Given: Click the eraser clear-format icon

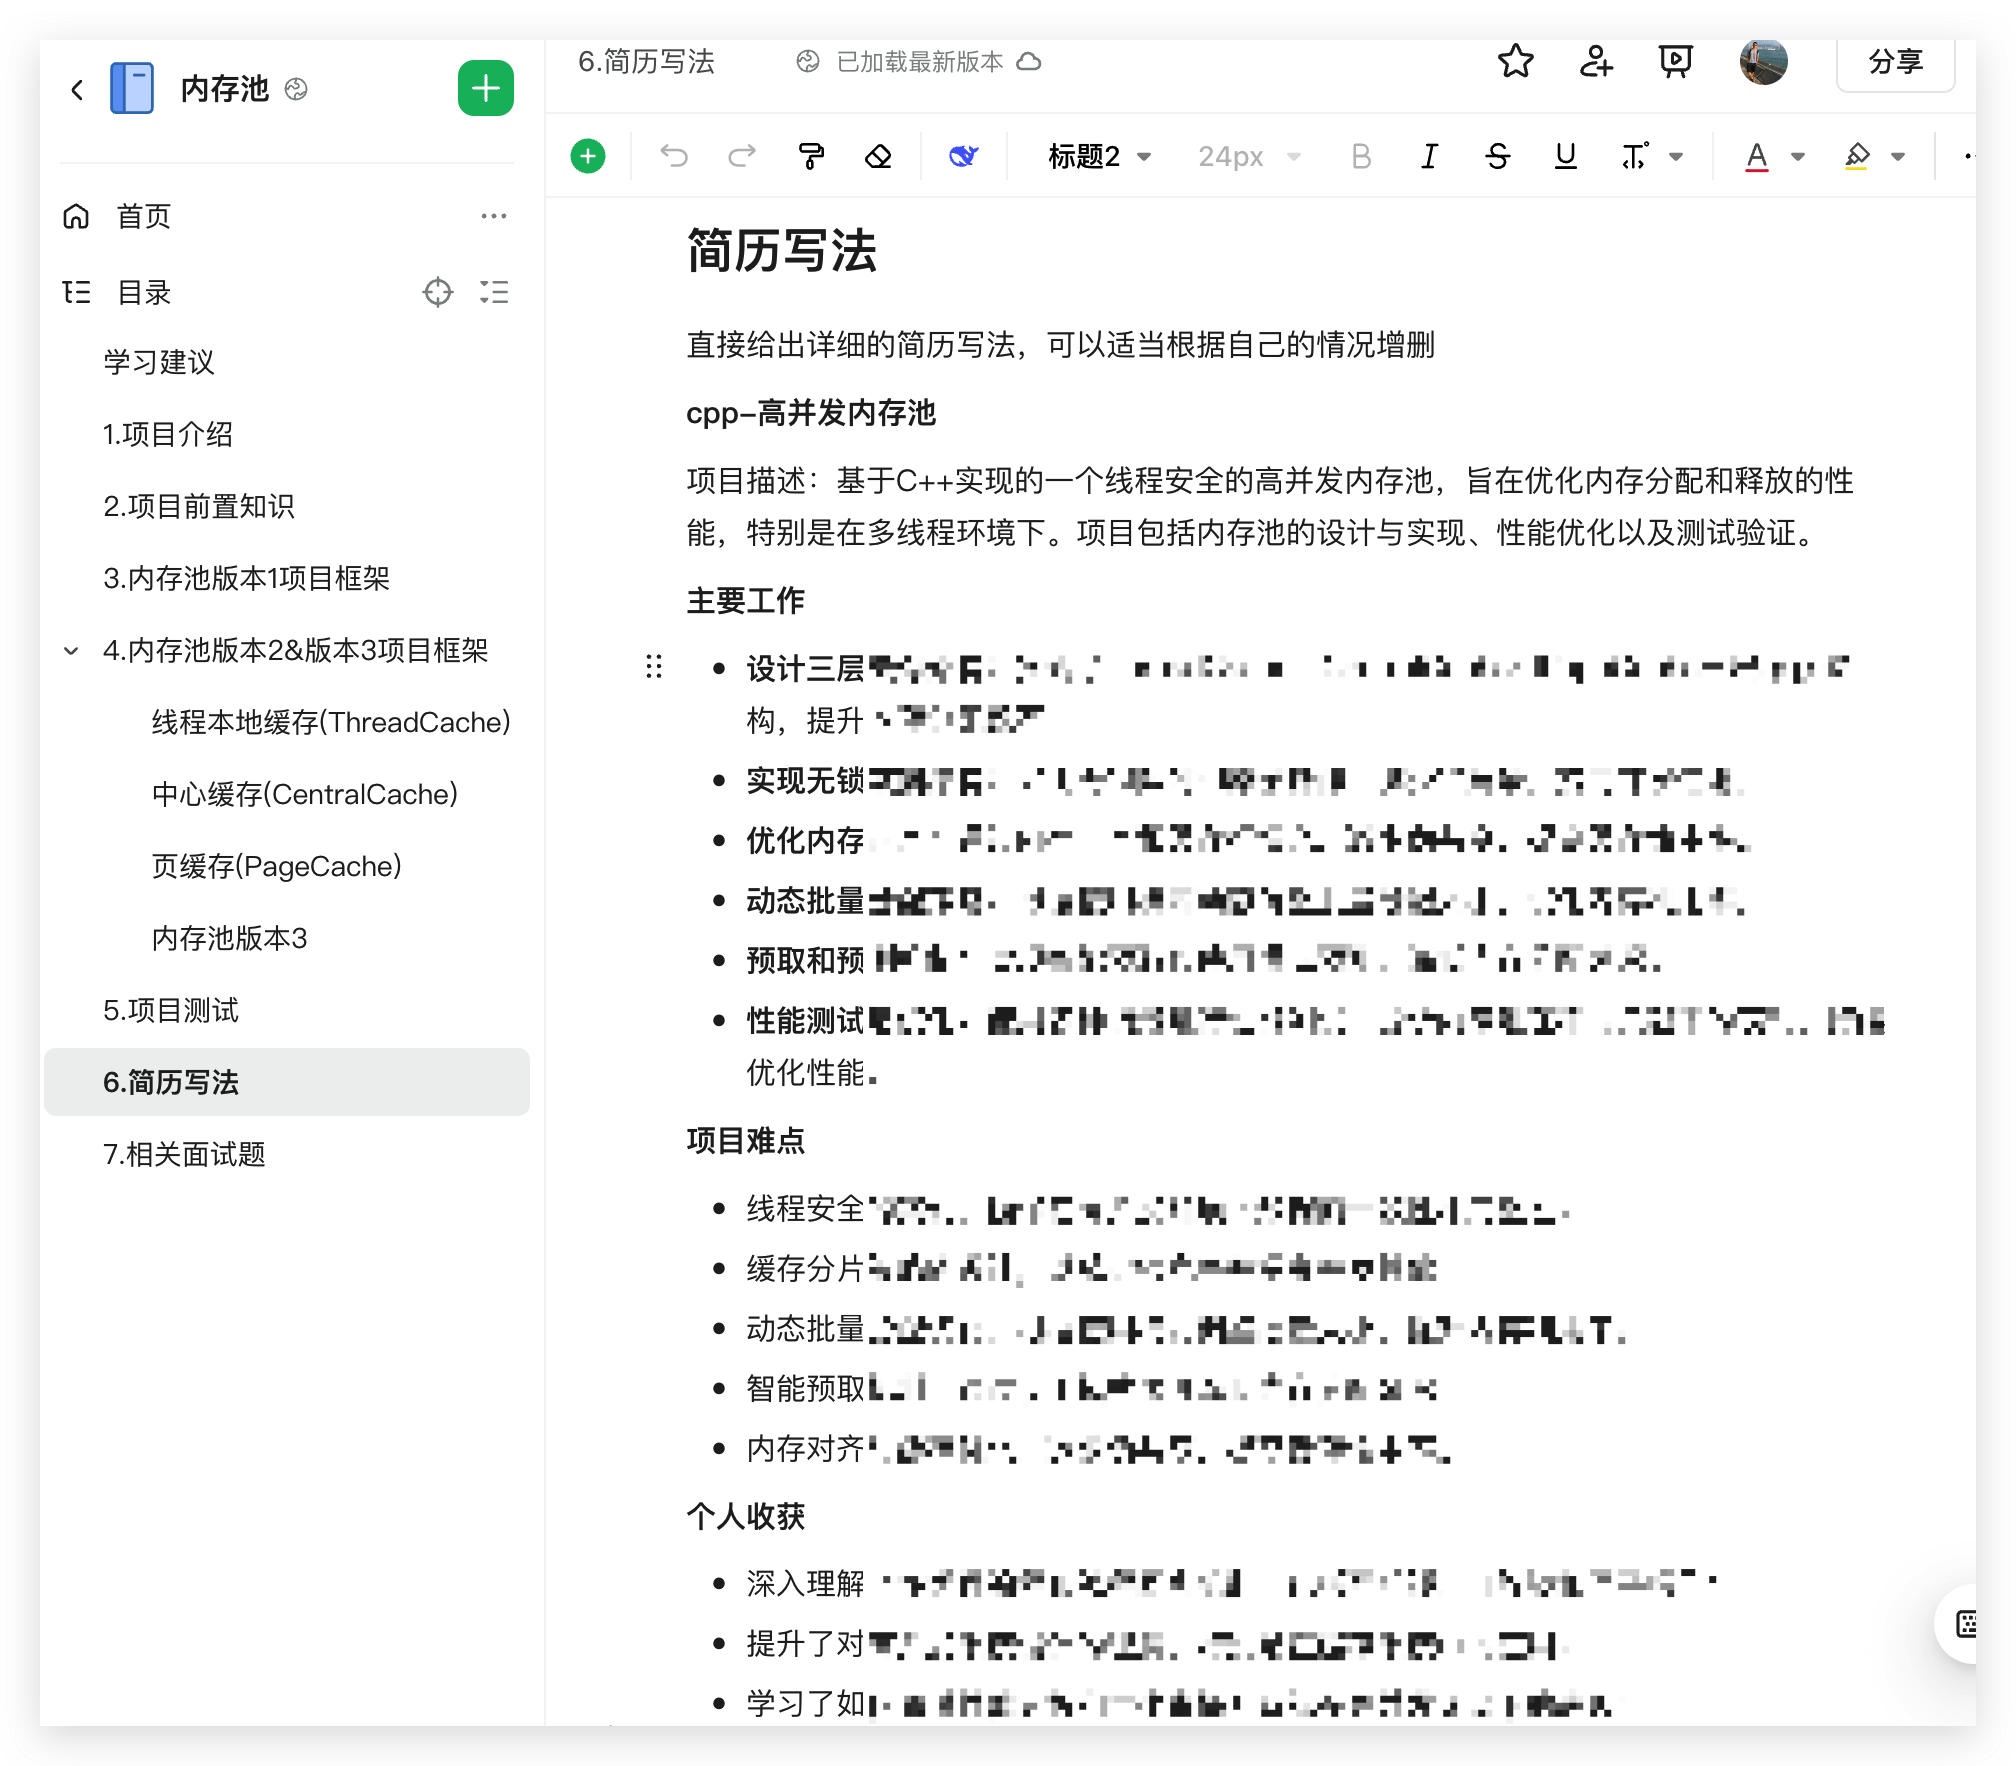Looking at the screenshot, I should click(878, 157).
